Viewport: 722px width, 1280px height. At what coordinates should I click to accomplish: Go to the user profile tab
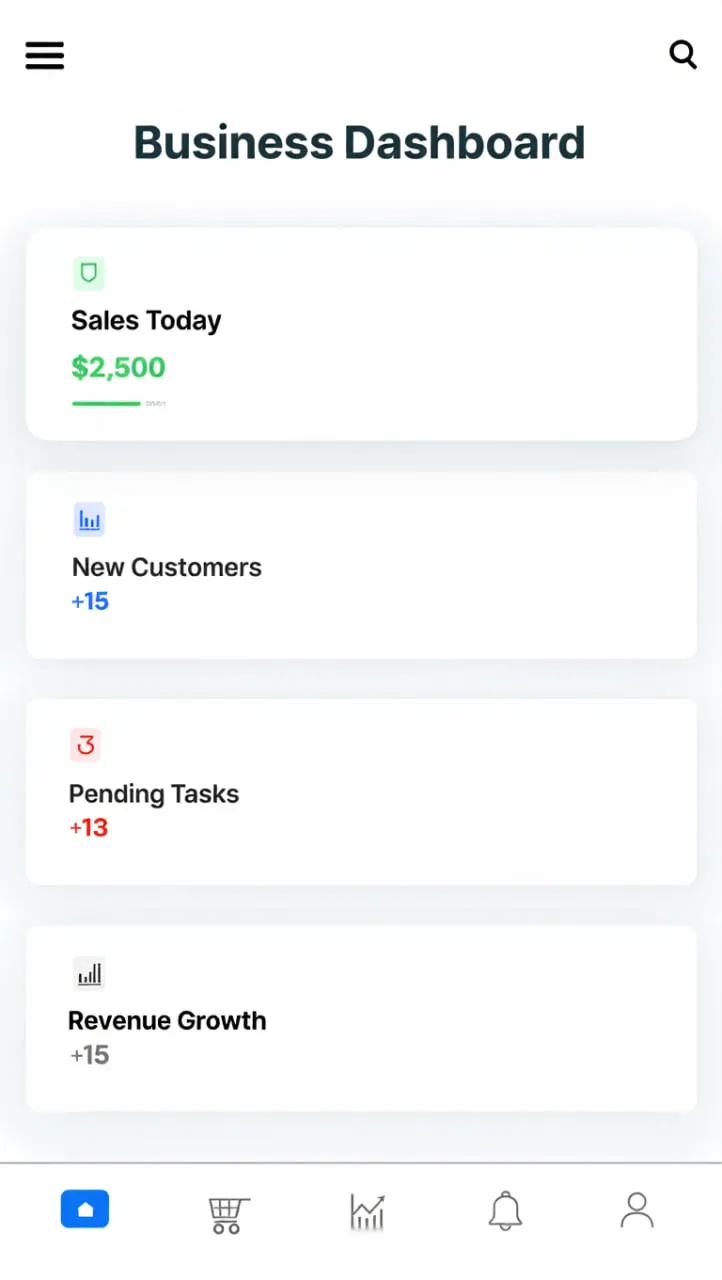click(637, 1210)
